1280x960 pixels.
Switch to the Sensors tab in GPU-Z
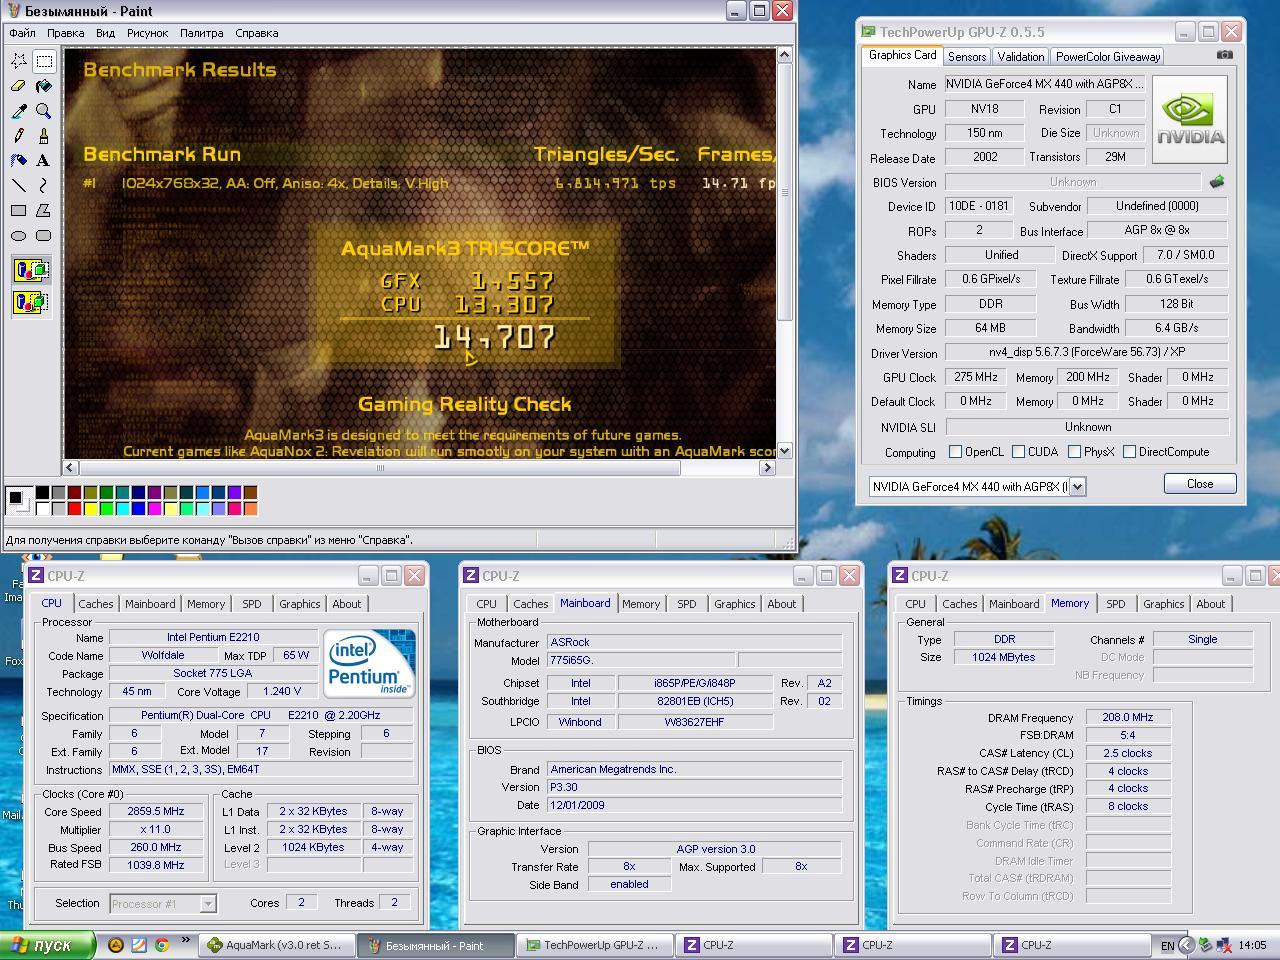pyautogui.click(x=967, y=57)
